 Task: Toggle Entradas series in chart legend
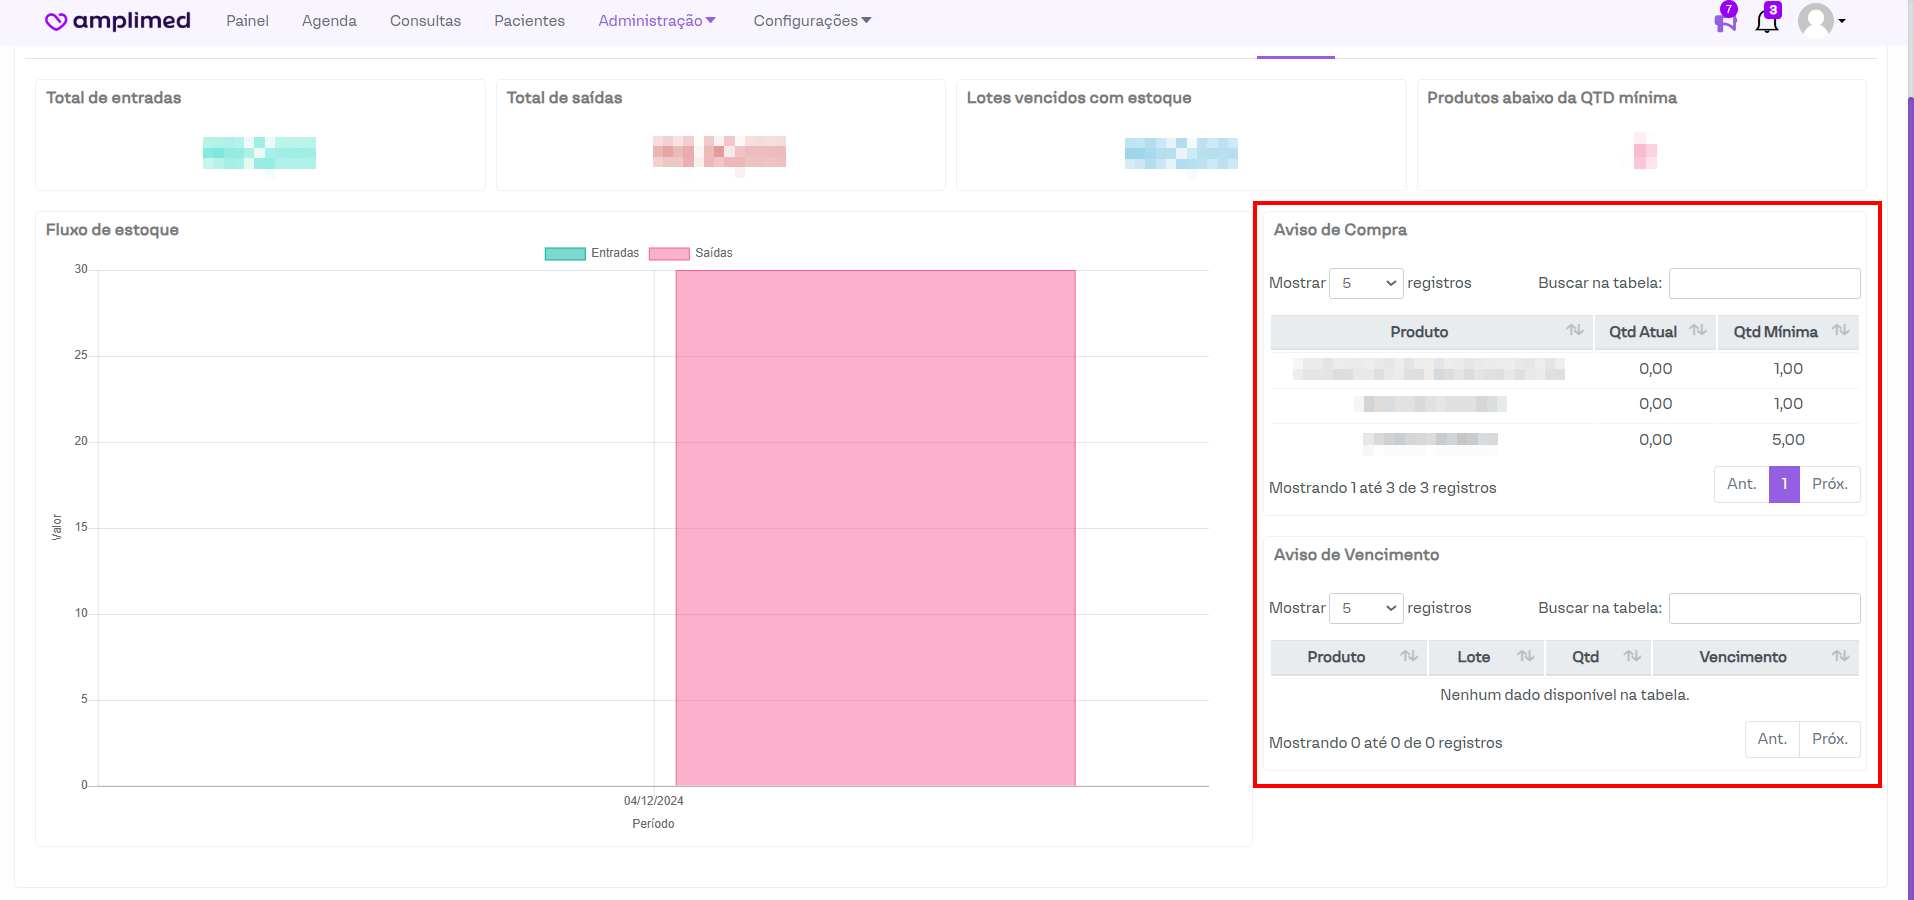tap(591, 253)
